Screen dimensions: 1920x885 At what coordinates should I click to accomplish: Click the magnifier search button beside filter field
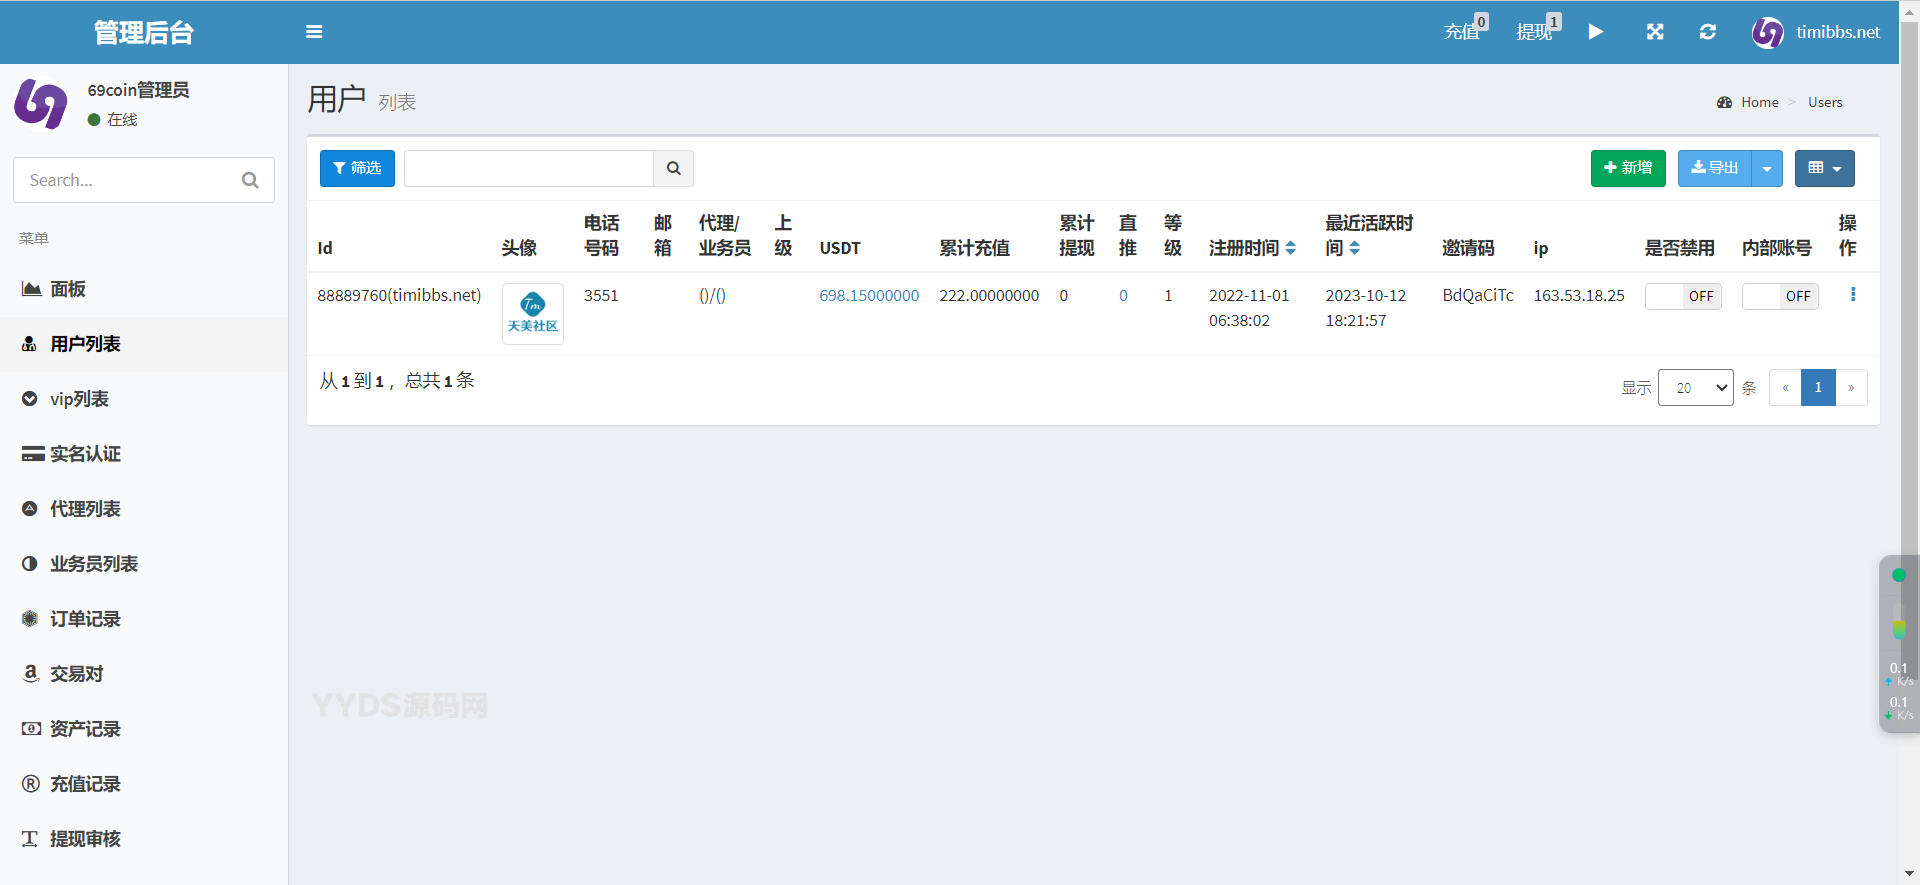[x=673, y=168]
